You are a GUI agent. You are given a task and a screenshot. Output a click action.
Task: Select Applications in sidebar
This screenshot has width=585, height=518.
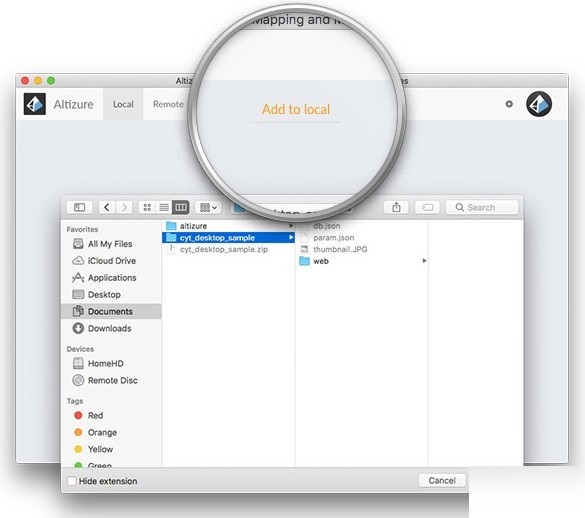tap(111, 278)
